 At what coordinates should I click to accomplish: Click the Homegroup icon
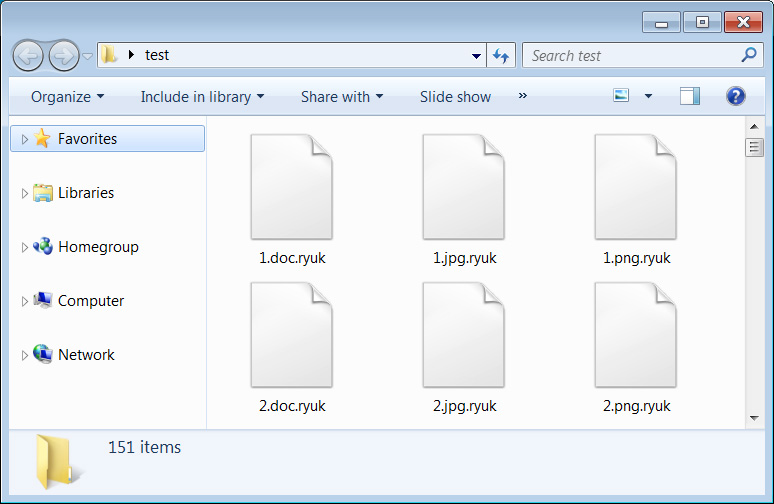coord(43,246)
